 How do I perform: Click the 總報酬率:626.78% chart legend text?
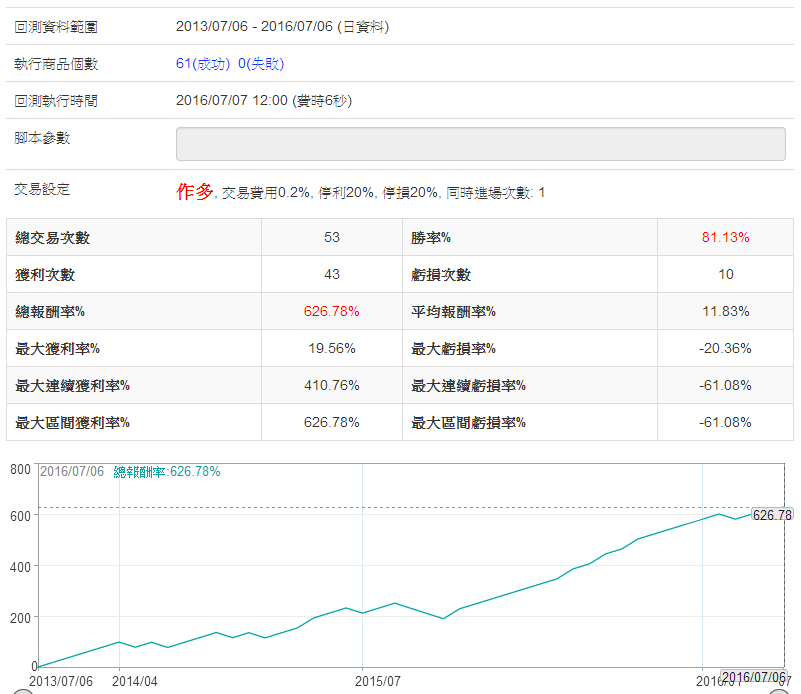coord(167,472)
